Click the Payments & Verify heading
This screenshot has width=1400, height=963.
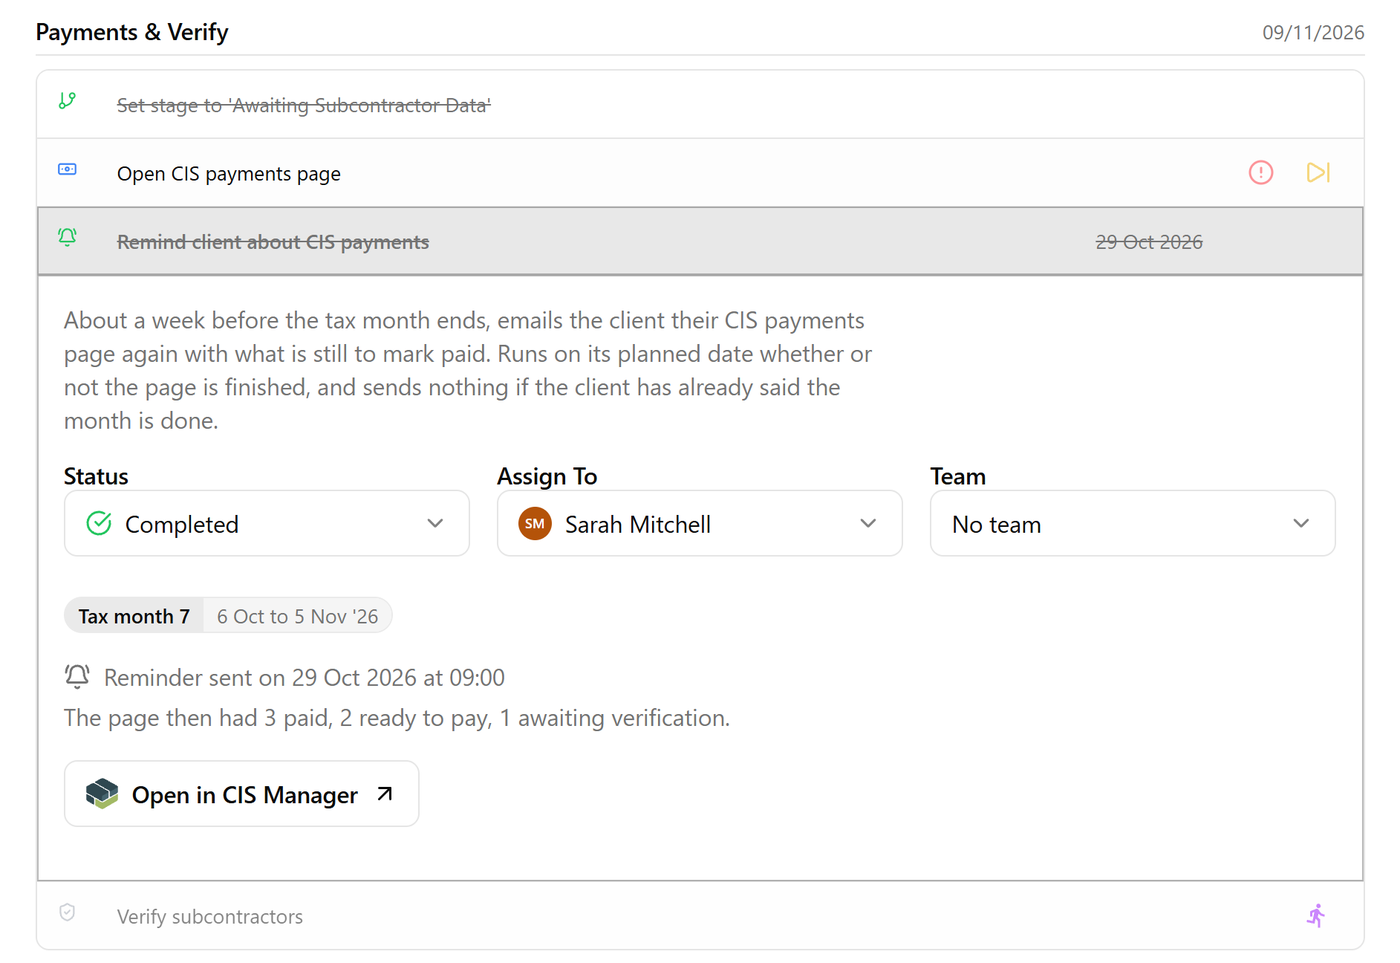[132, 32]
